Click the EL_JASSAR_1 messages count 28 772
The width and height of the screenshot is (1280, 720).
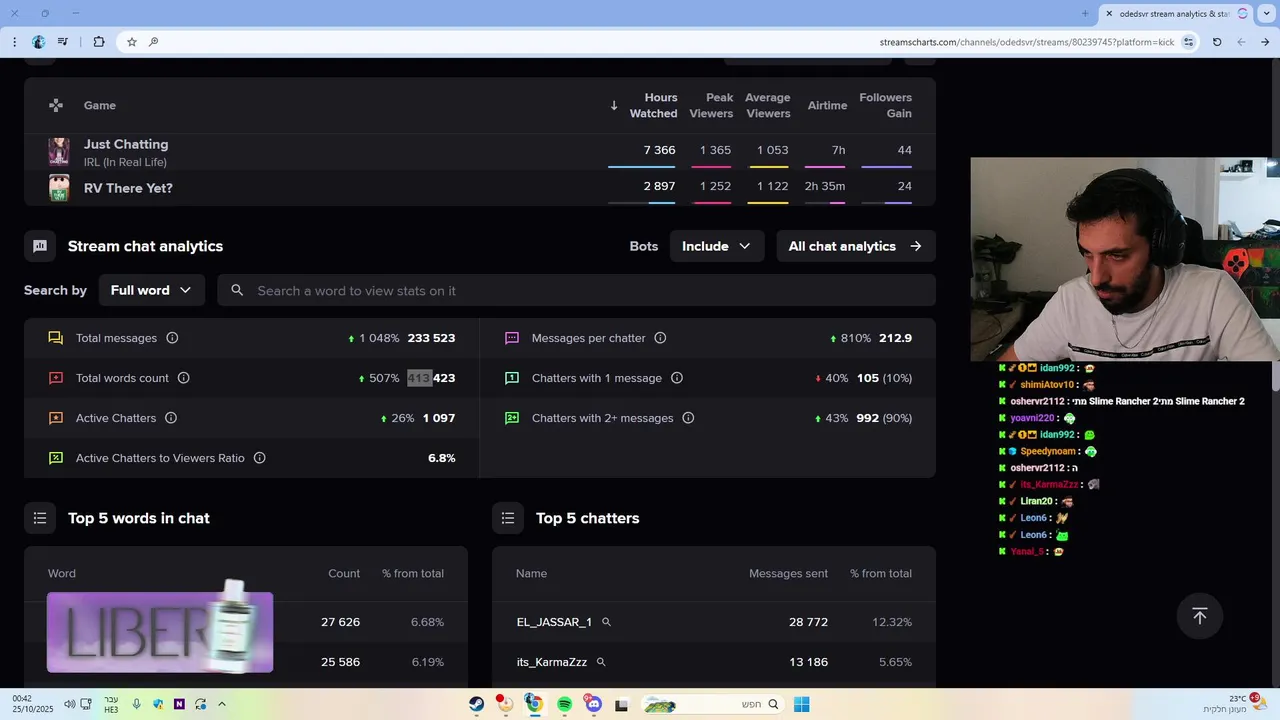point(808,622)
